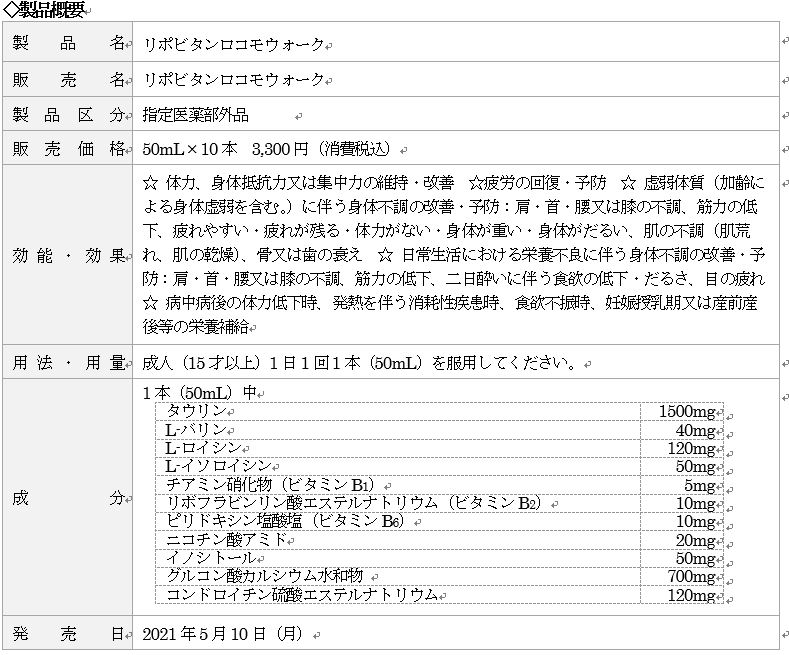The image size is (789, 655).
Task: Click the L-ロイシン amount 120mg
Action: (x=691, y=449)
